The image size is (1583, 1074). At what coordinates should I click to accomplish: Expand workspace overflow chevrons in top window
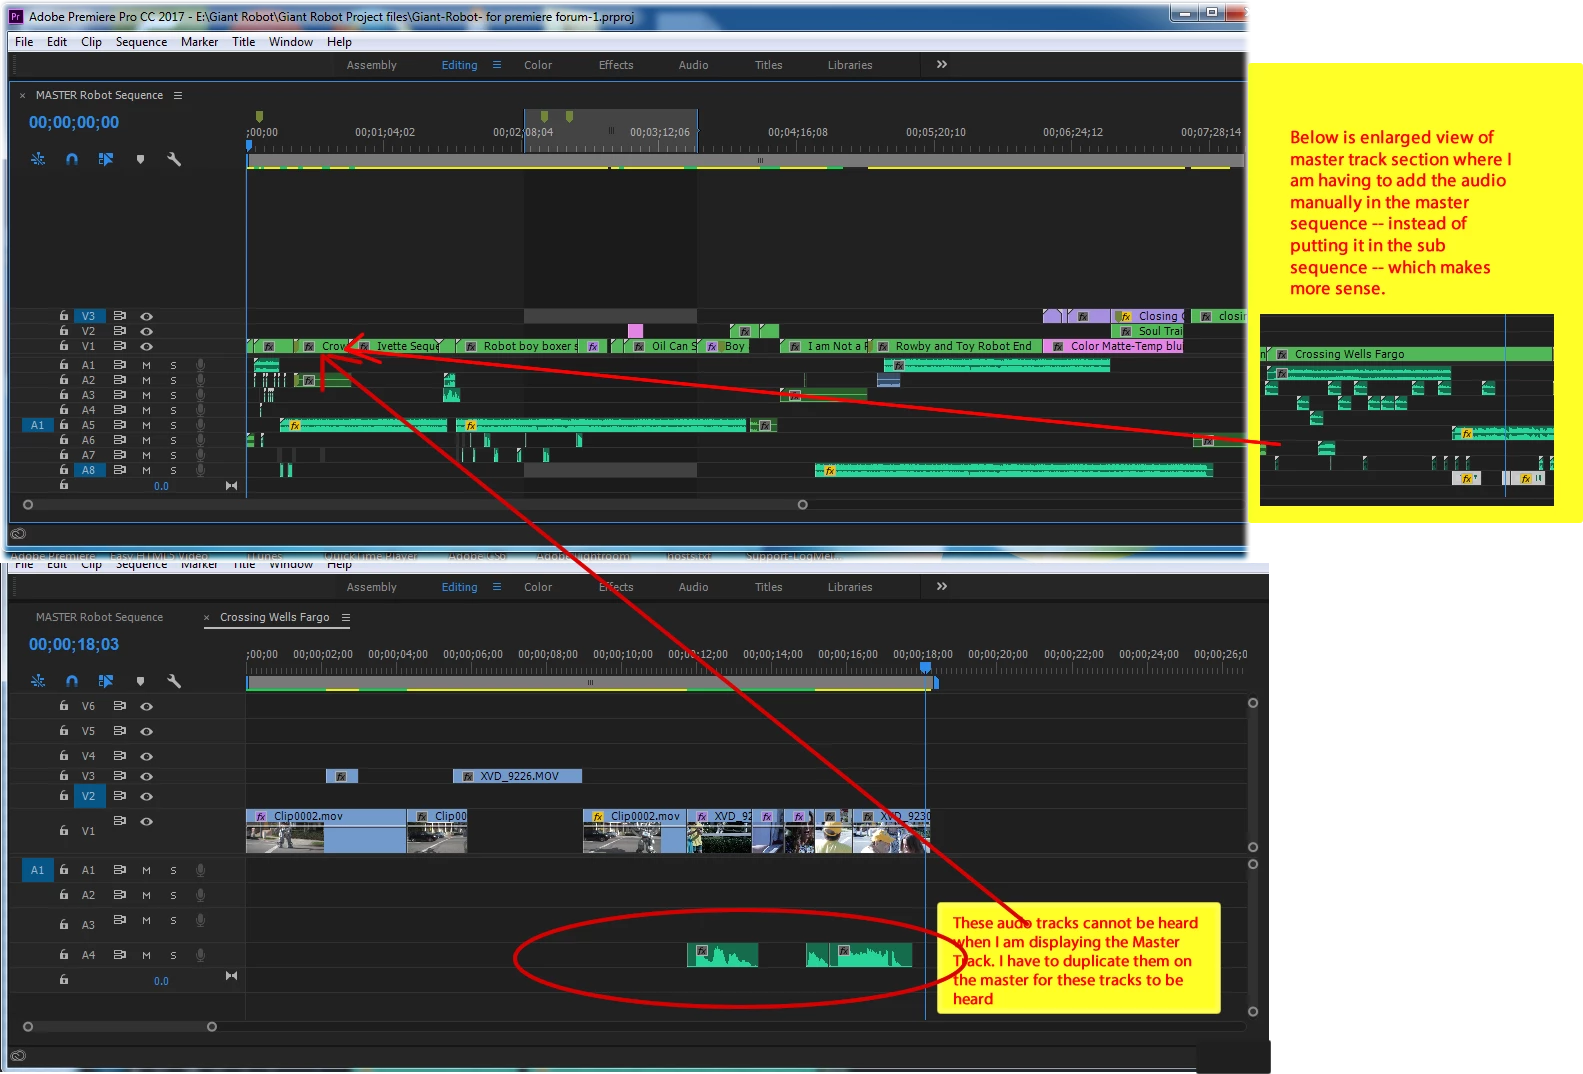click(x=941, y=64)
